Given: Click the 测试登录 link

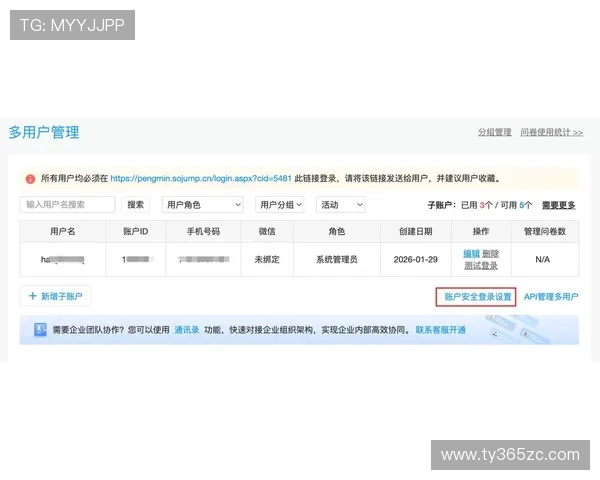Looking at the screenshot, I should coord(481,265).
